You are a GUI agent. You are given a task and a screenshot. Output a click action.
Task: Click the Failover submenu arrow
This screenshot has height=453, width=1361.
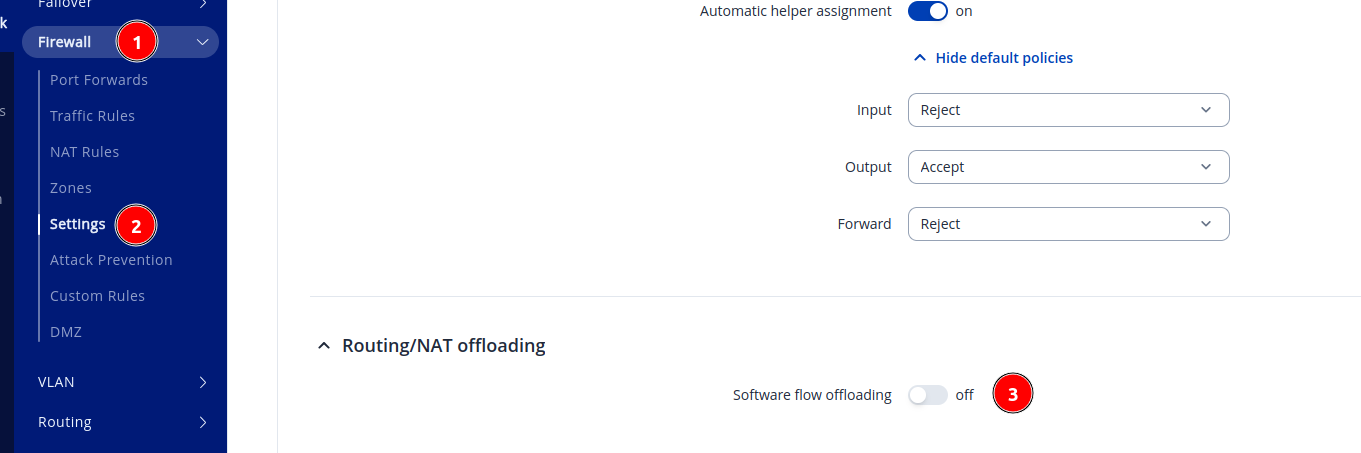pos(203,4)
